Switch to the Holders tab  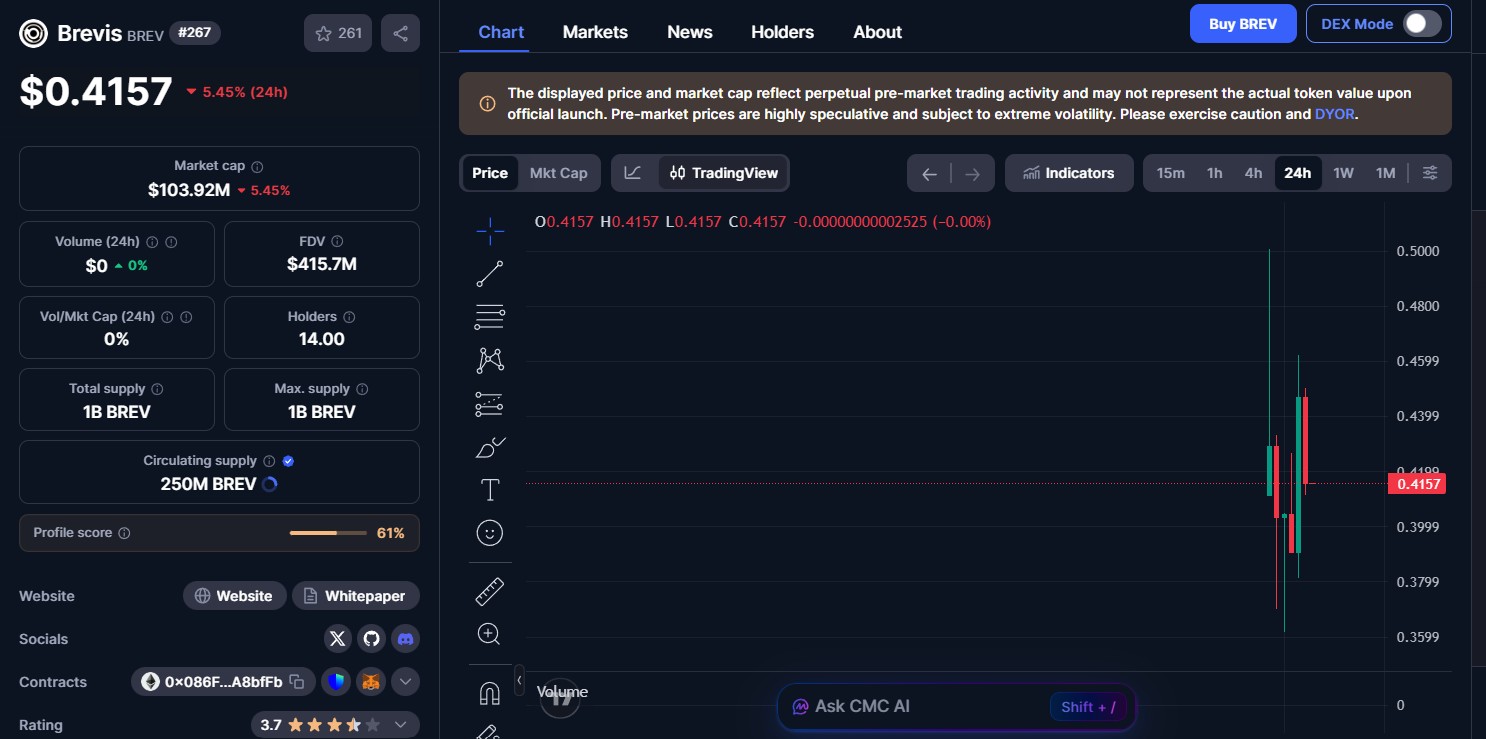782,31
